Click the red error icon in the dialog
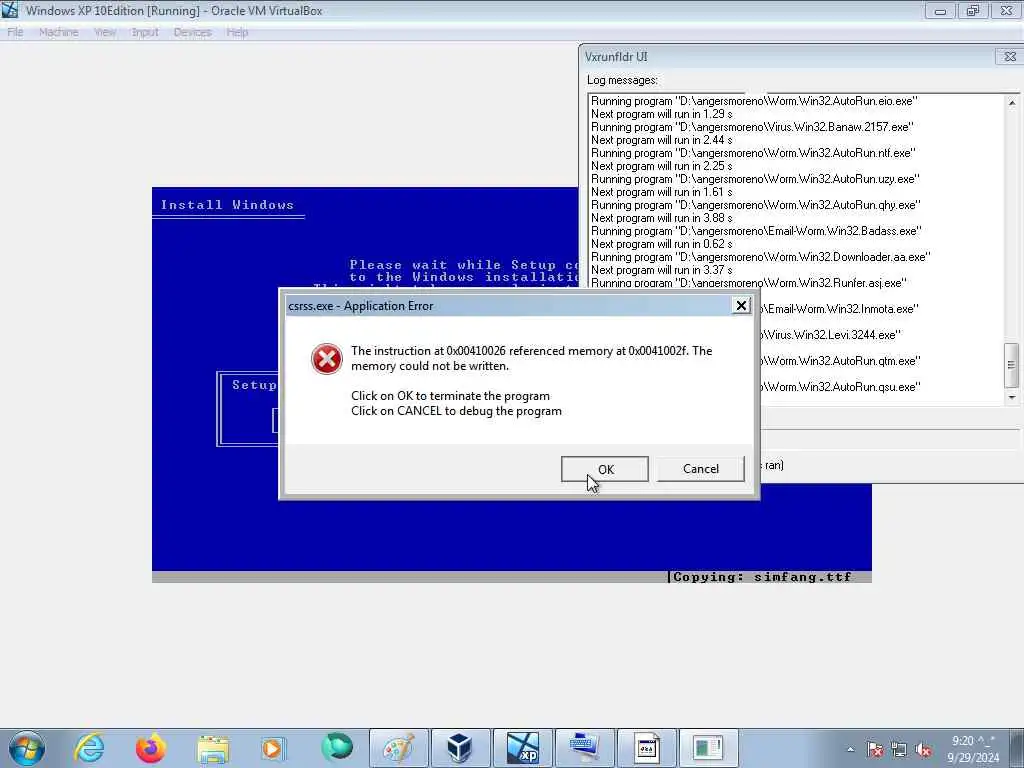The height and width of the screenshot is (768, 1024). [x=327, y=359]
